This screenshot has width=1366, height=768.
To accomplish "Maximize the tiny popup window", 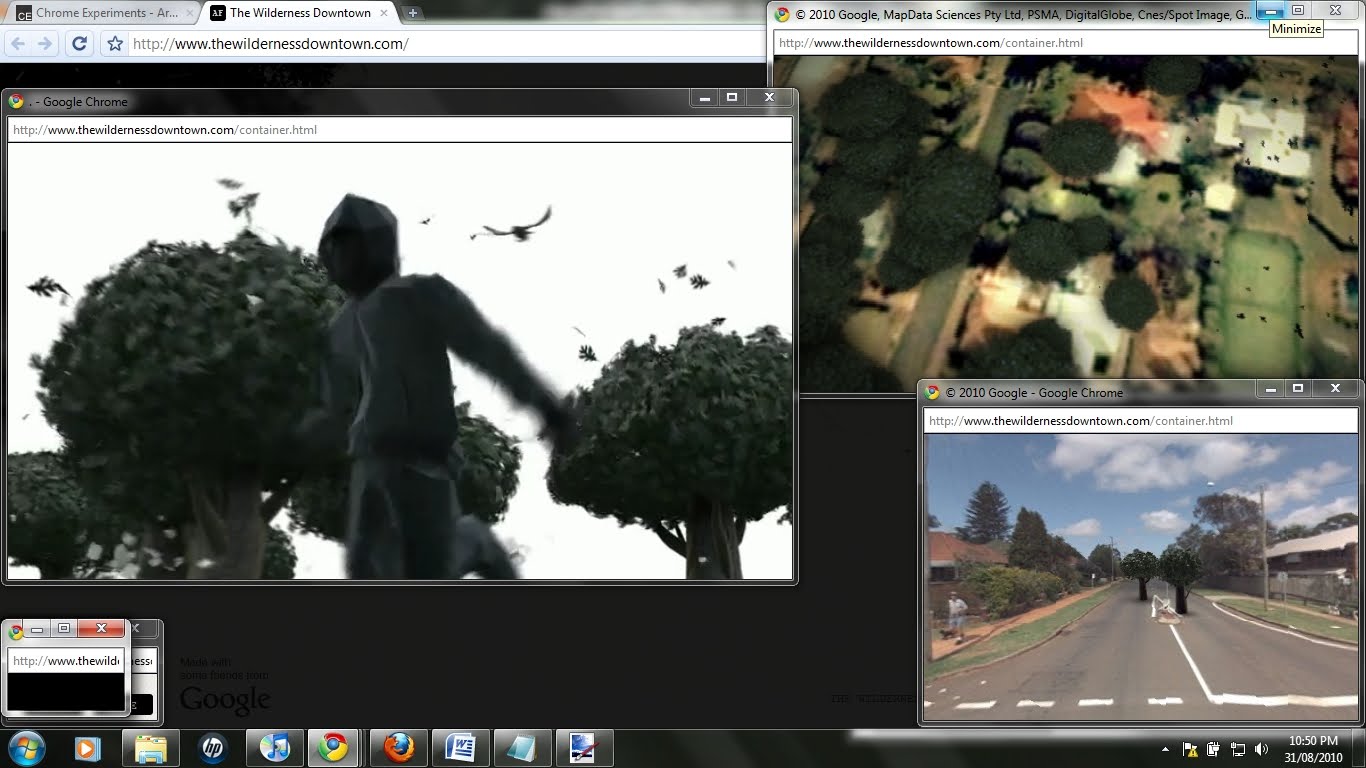I will (x=64, y=629).
